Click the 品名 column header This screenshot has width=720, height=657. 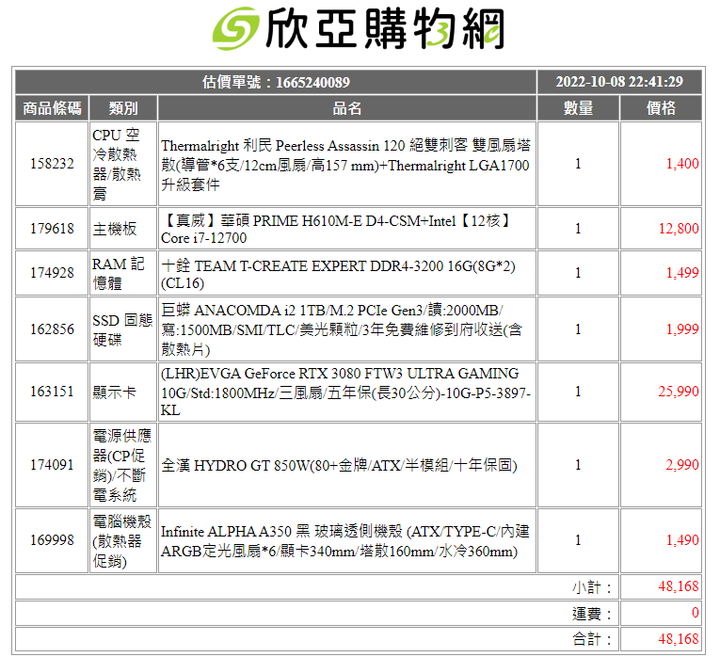(x=347, y=108)
